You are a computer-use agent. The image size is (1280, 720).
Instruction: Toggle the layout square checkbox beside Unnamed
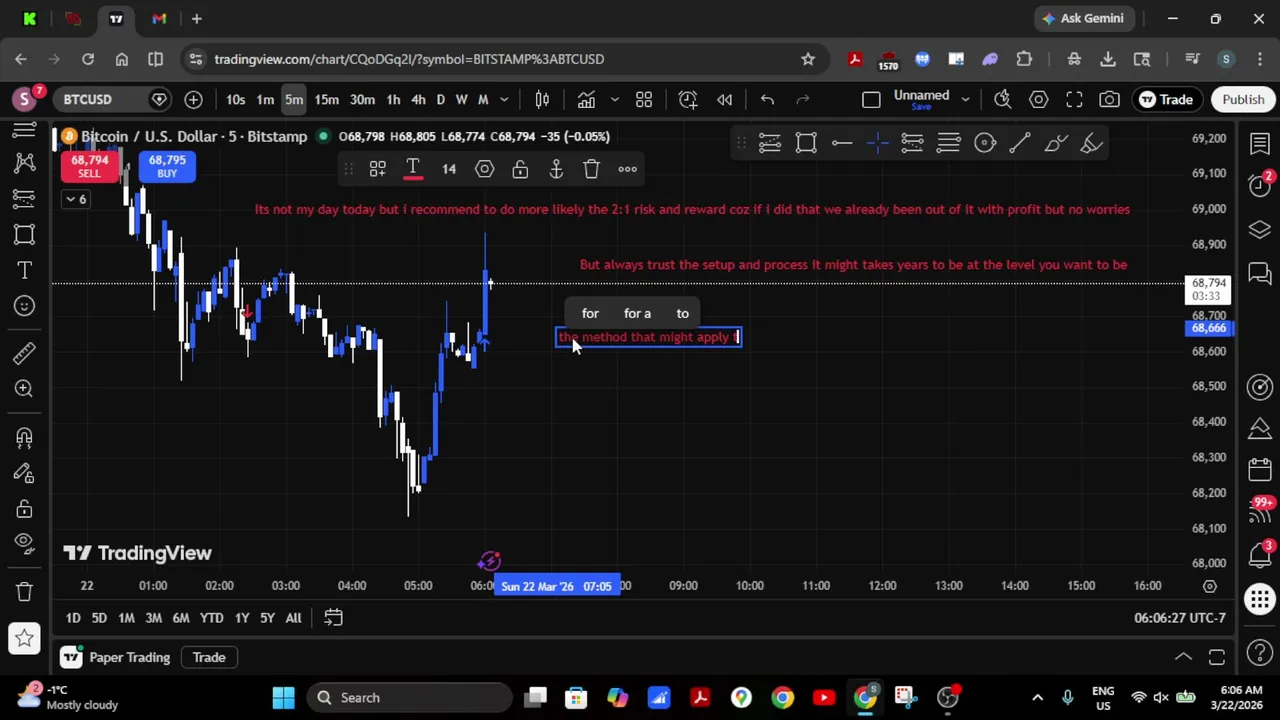(871, 99)
